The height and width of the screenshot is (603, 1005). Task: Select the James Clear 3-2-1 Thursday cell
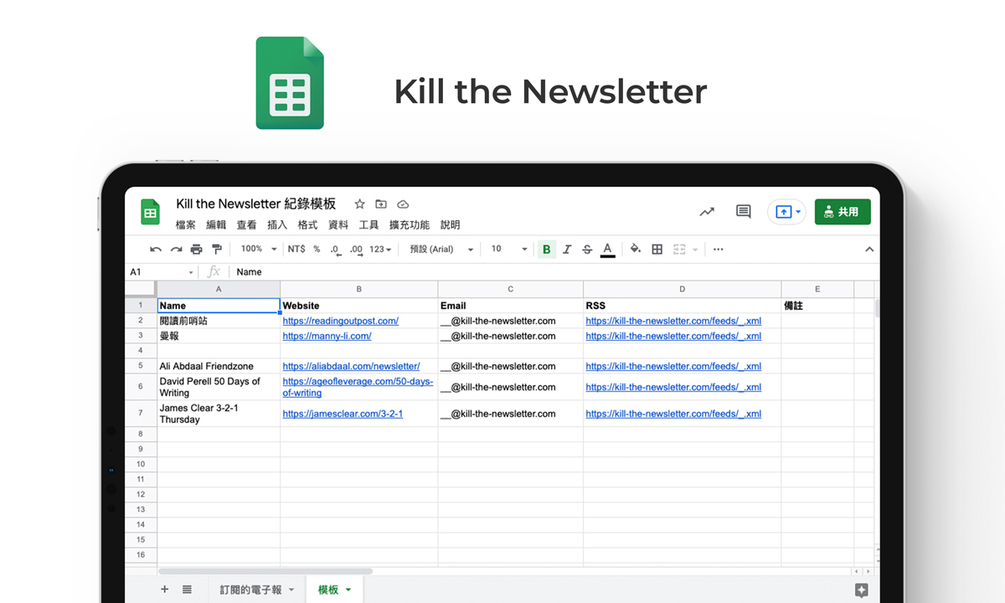219,413
